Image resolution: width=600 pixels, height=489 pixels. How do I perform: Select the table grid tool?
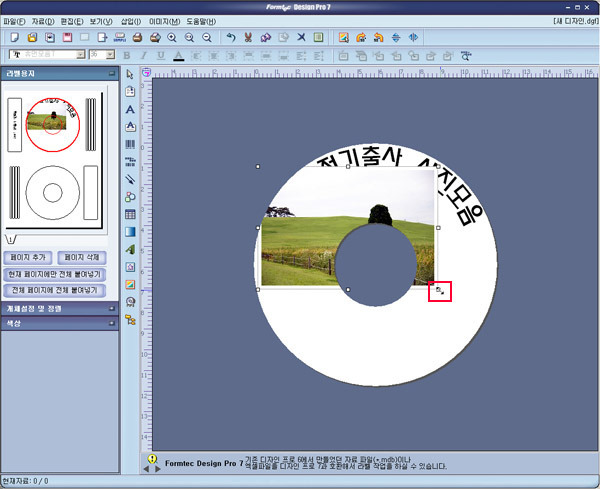131,214
